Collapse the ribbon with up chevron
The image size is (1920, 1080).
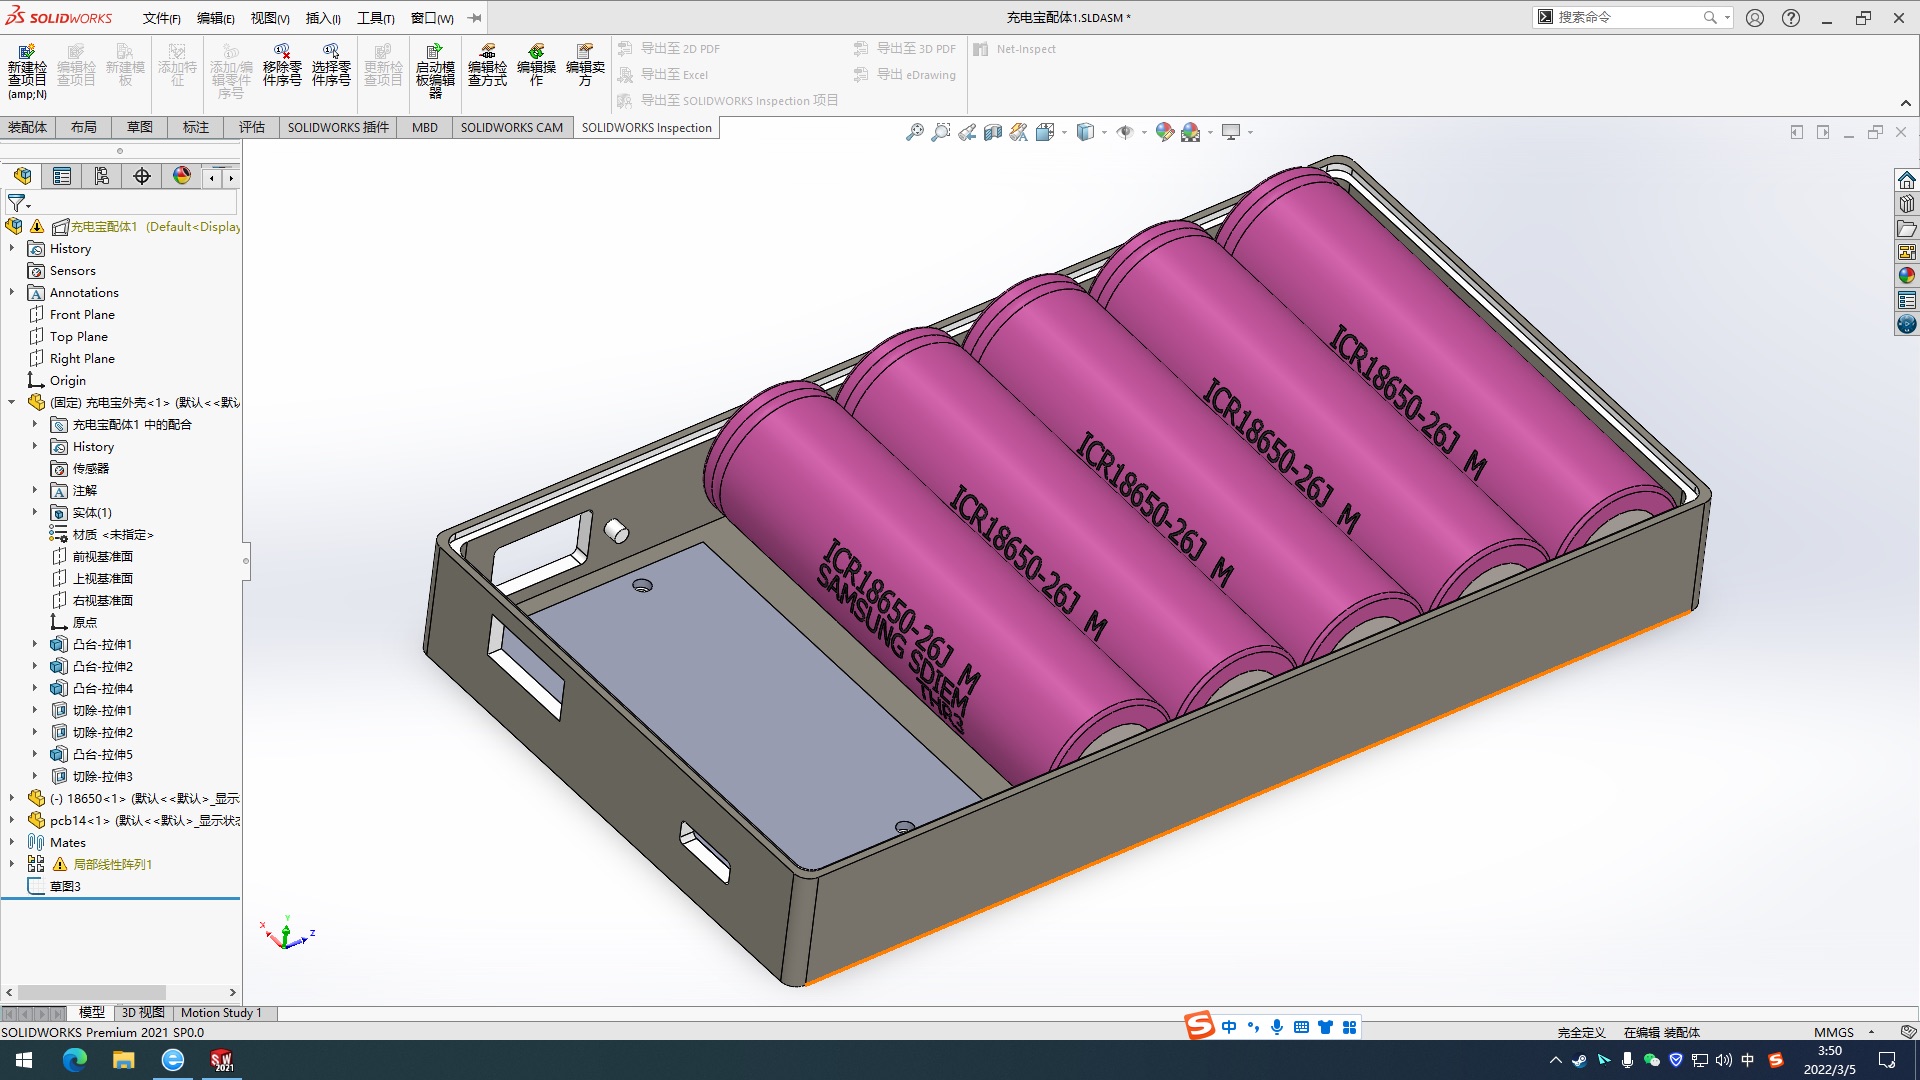1906,103
